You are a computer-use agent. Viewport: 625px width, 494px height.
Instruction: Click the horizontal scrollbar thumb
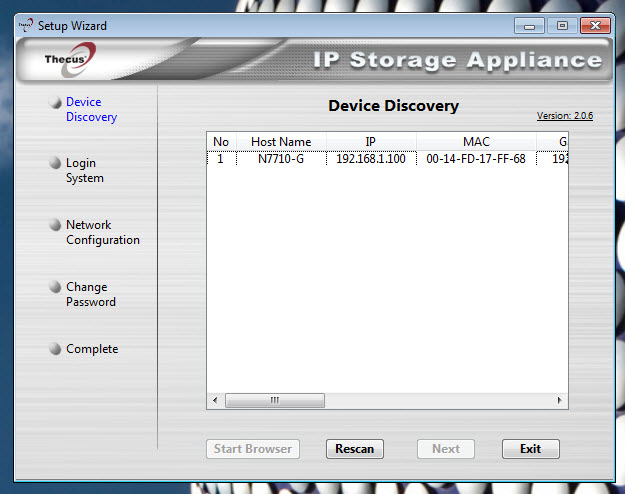[x=275, y=400]
